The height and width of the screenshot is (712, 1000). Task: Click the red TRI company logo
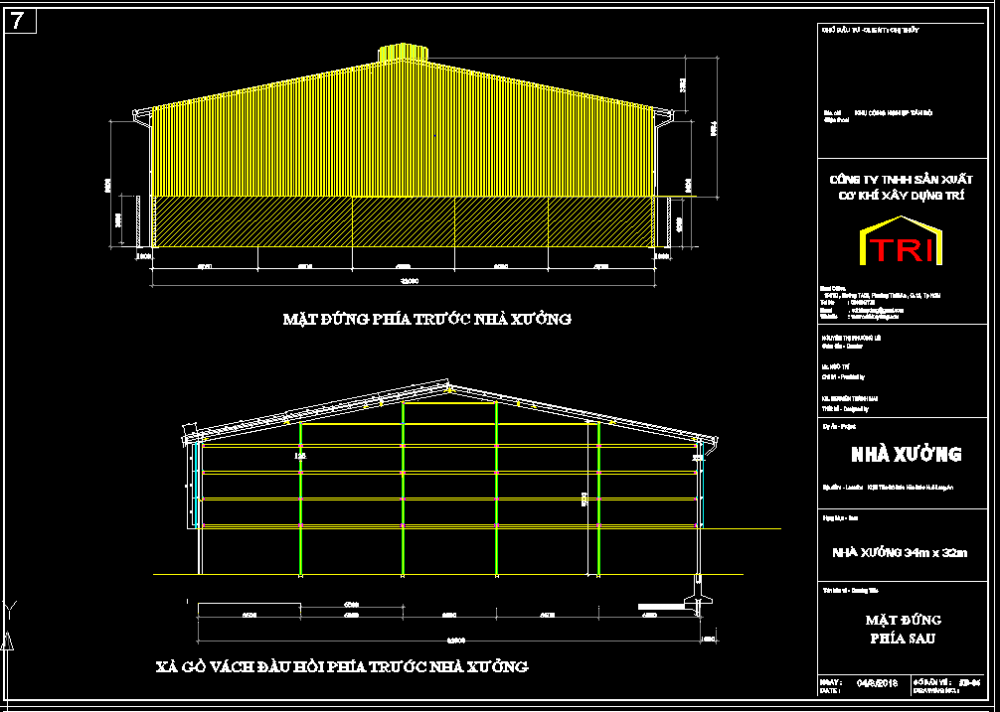point(901,241)
